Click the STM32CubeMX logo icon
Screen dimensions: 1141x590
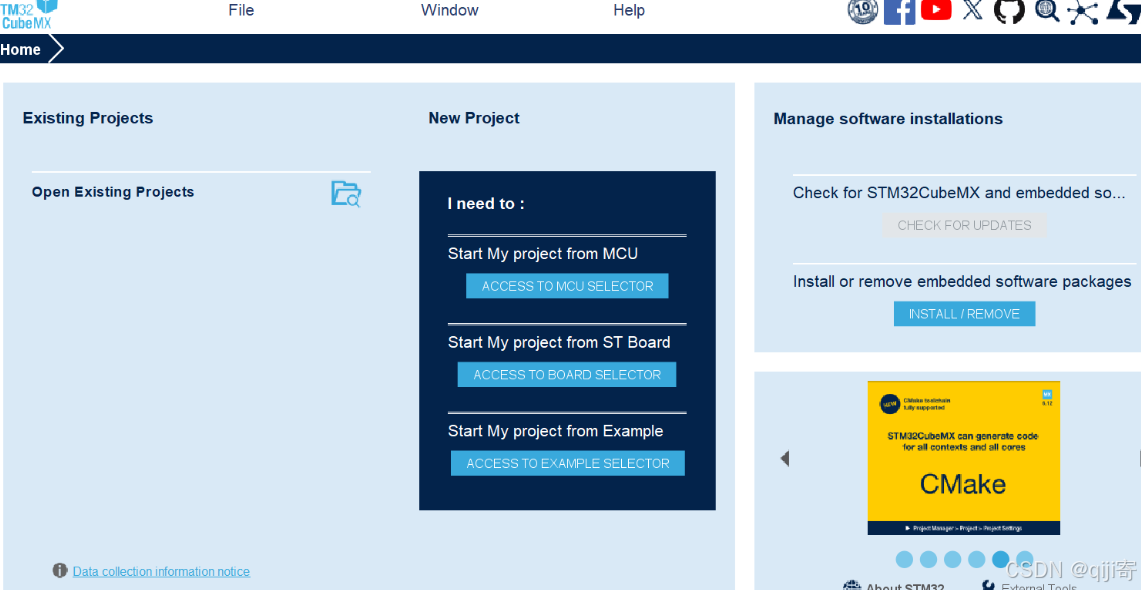pos(29,13)
